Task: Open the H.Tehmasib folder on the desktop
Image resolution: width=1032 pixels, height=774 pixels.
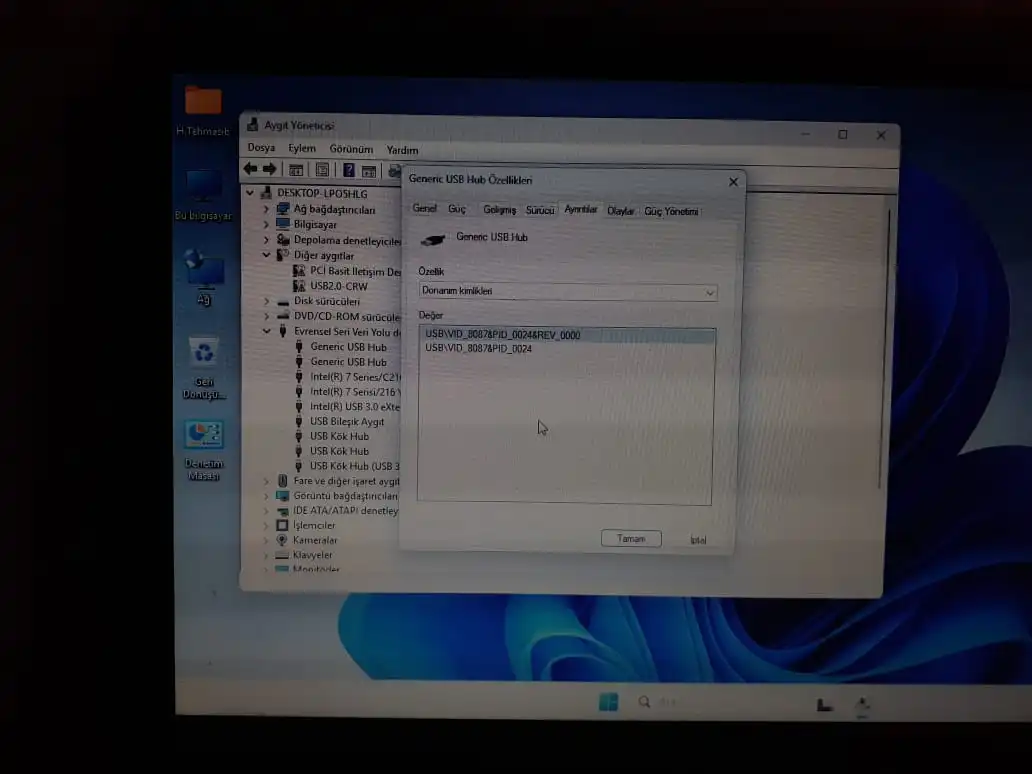Action: pos(203,110)
